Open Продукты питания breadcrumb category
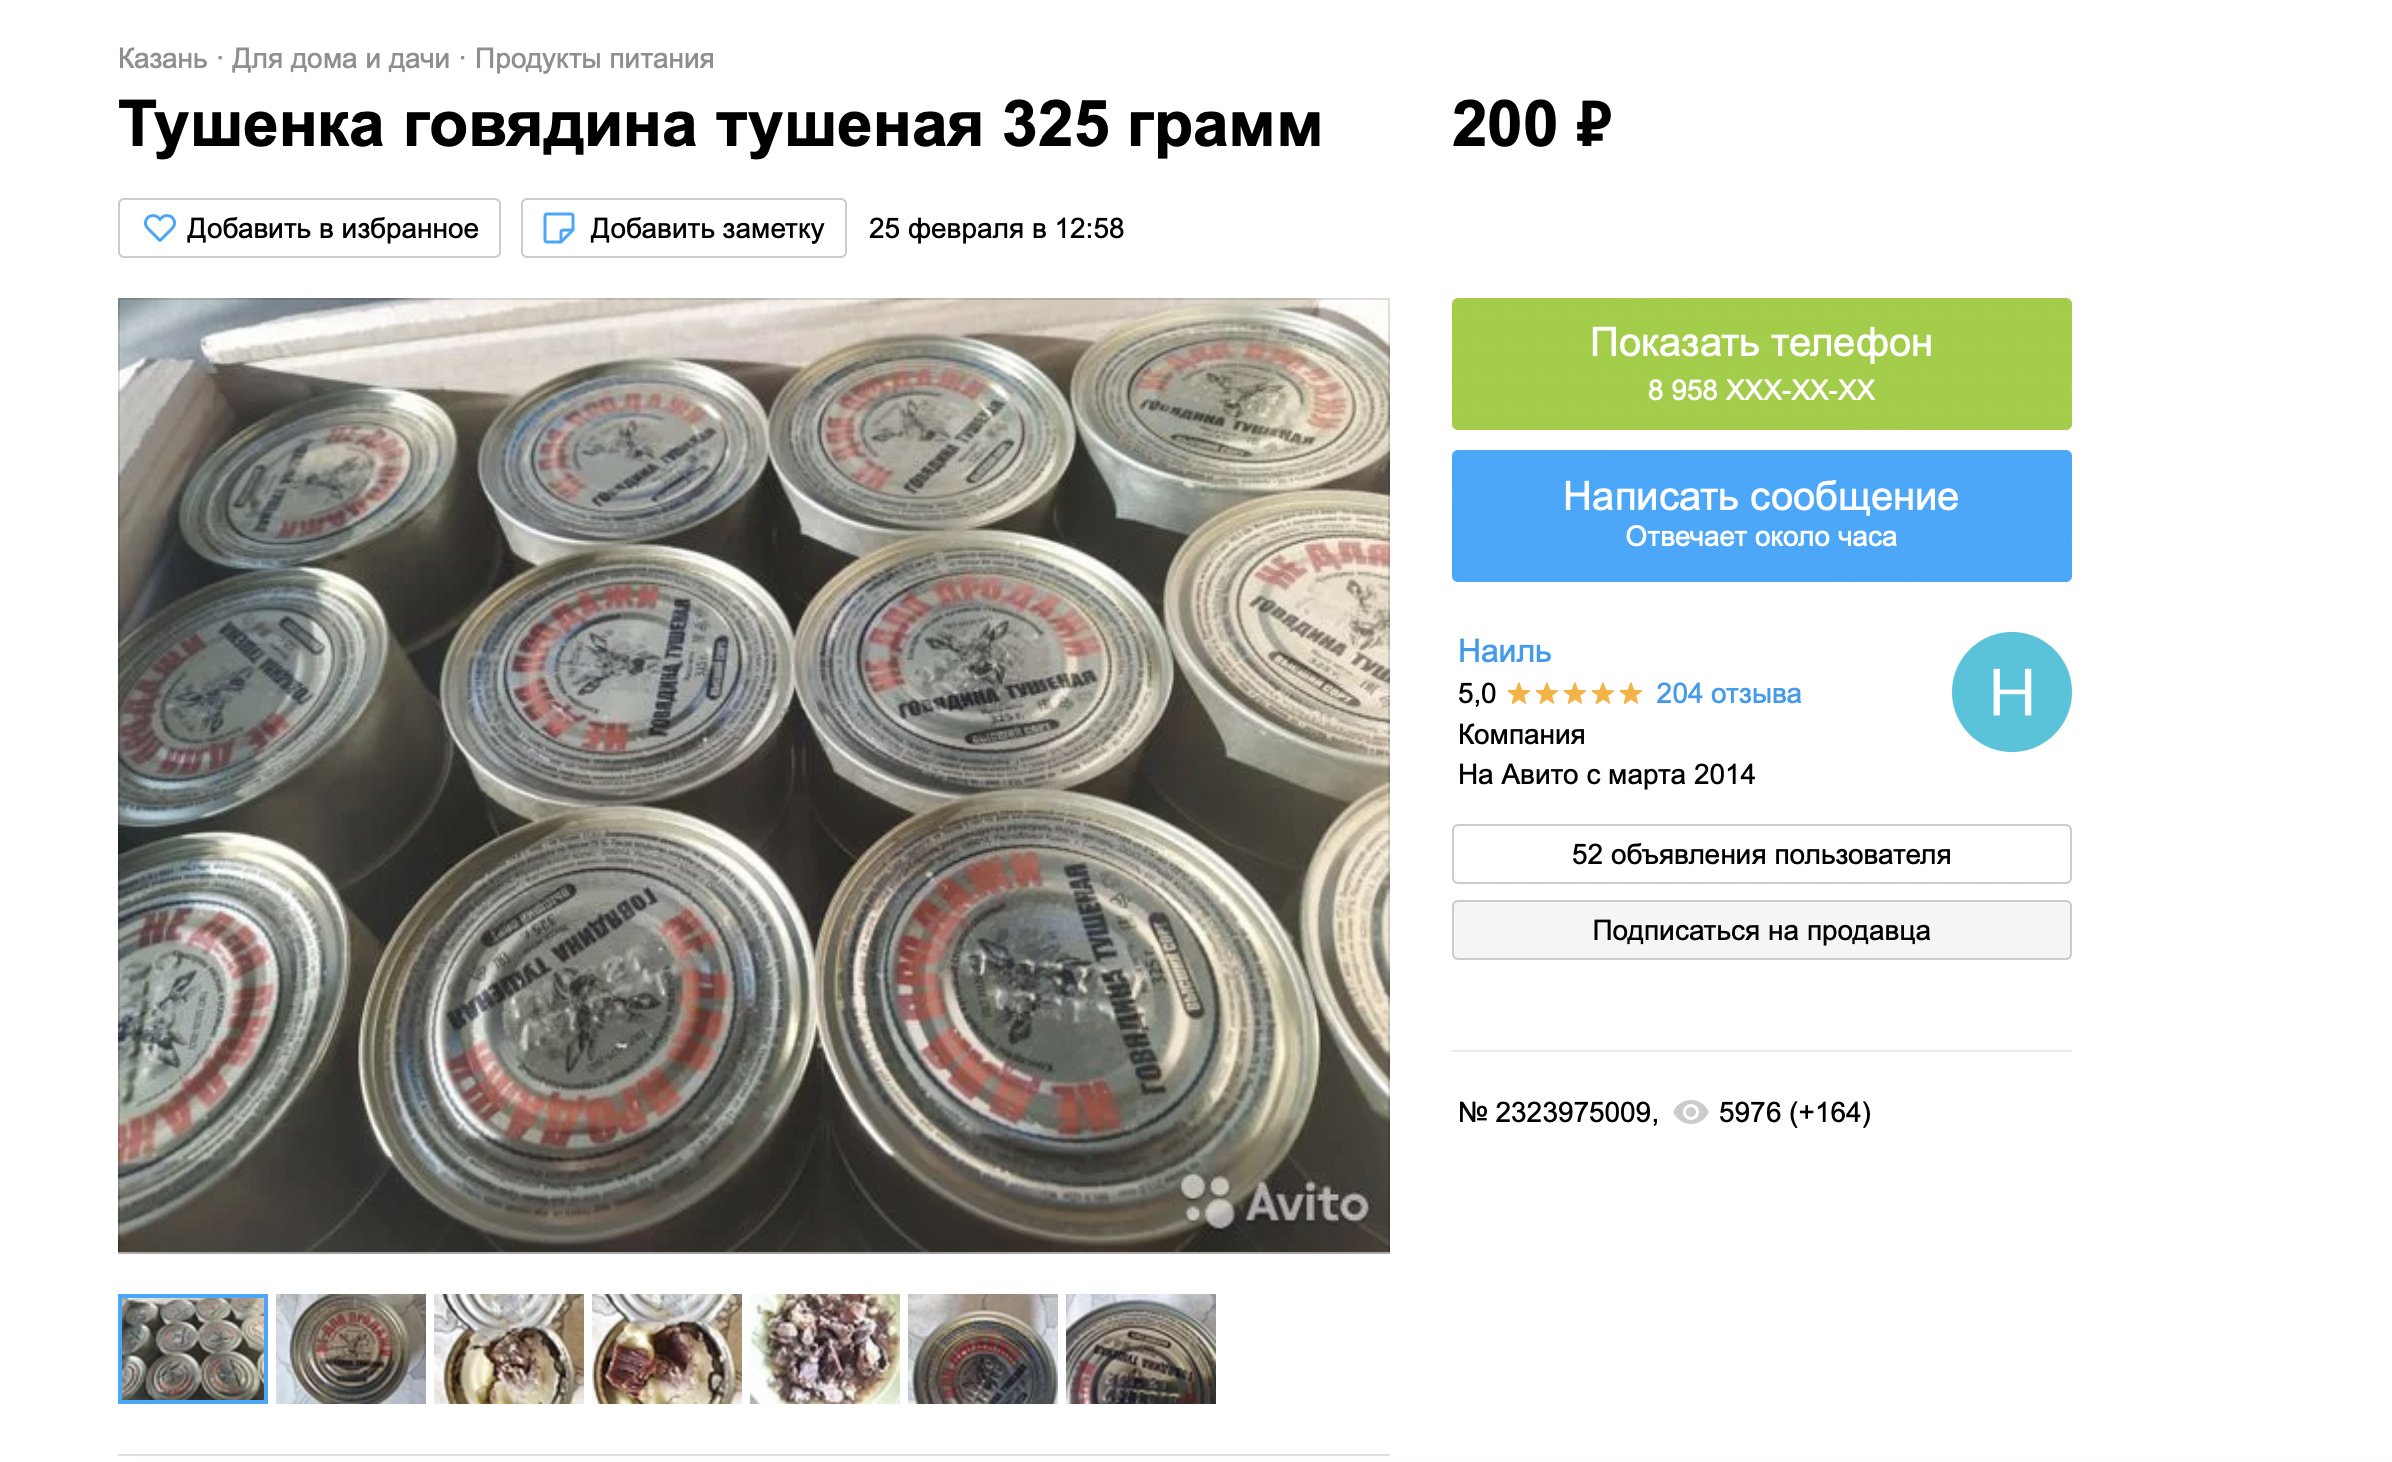This screenshot has height=1462, width=2392. click(594, 58)
